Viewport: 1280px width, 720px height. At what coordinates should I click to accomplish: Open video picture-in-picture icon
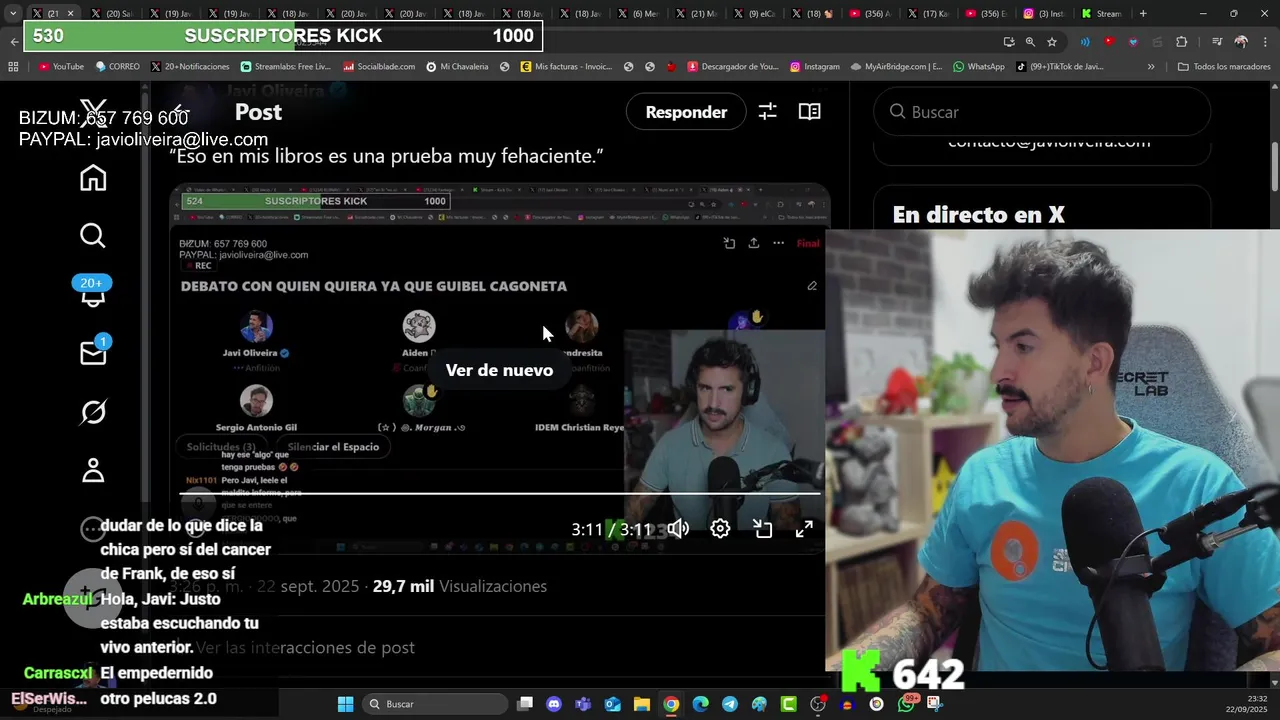click(x=763, y=529)
